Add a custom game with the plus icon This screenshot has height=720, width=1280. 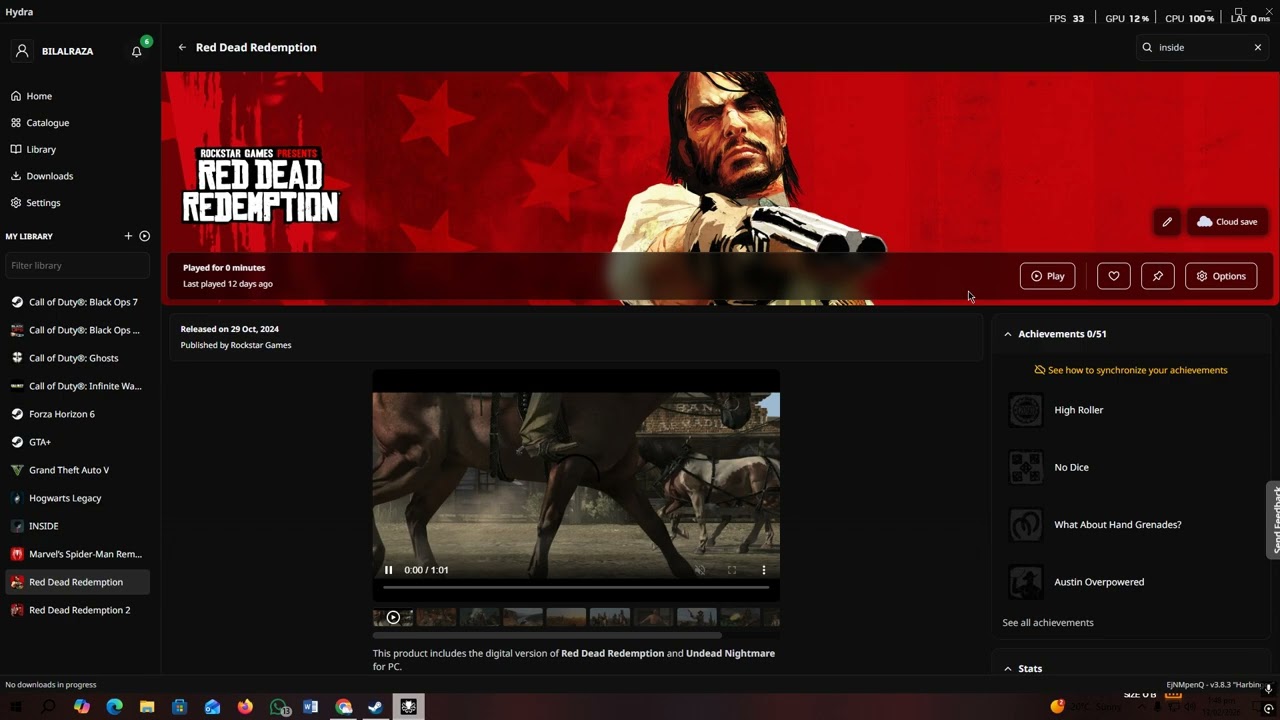pos(128,236)
